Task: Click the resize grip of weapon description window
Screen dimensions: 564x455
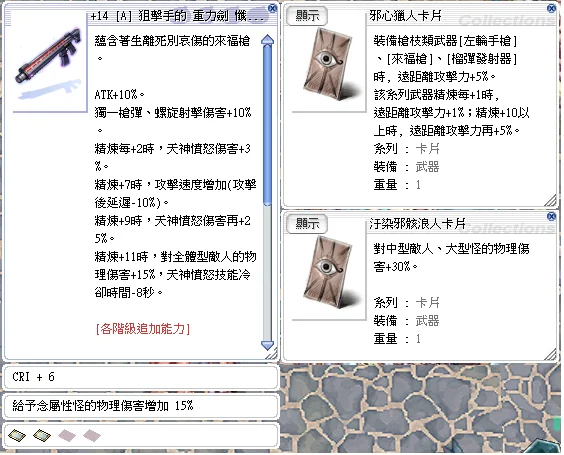Action: point(272,354)
